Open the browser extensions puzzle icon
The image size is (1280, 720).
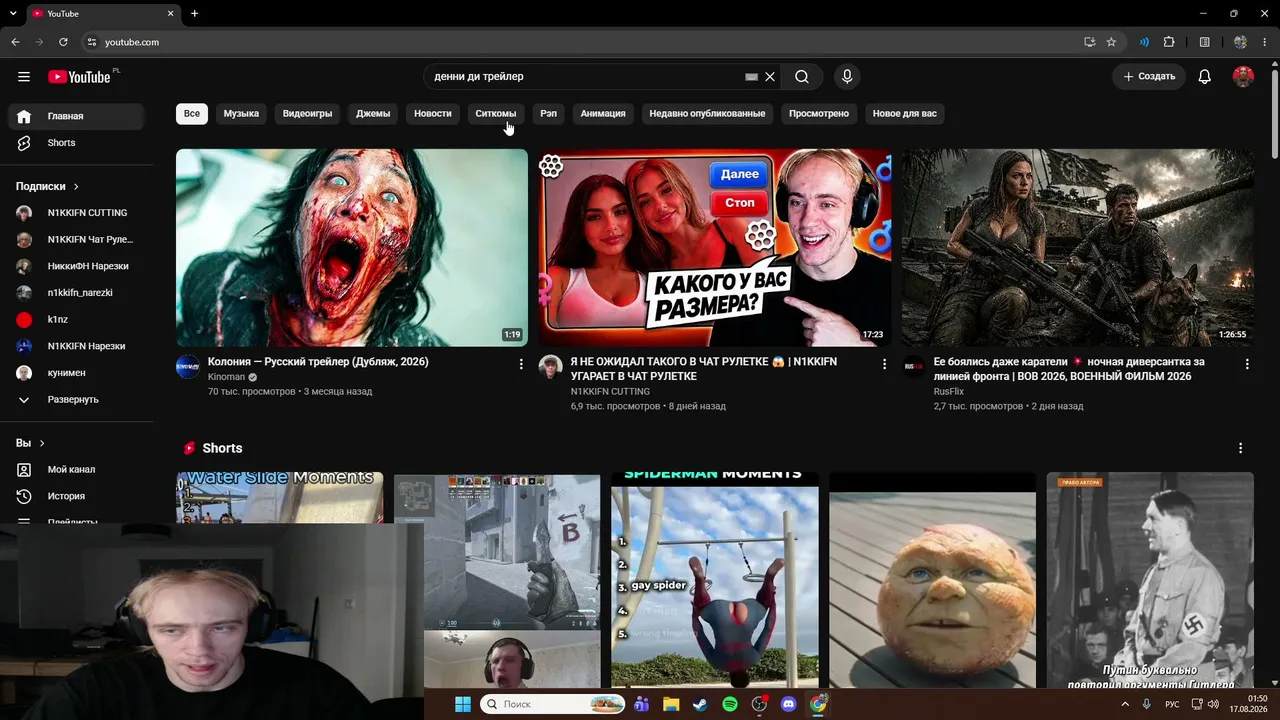point(1169,42)
